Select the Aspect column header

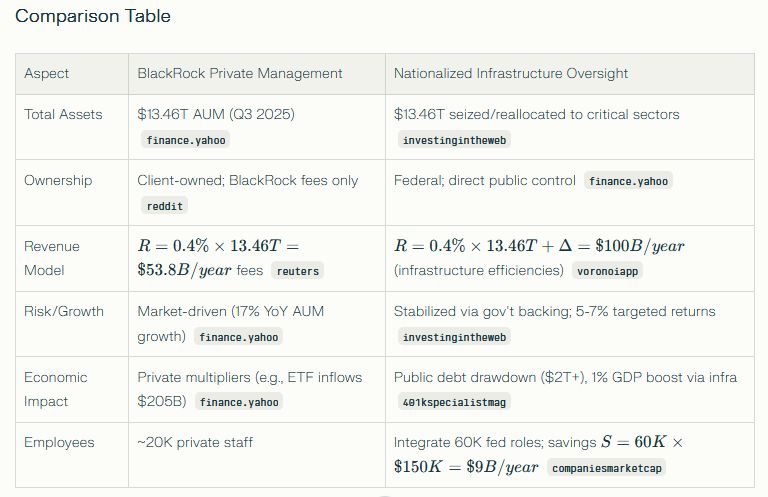point(47,73)
